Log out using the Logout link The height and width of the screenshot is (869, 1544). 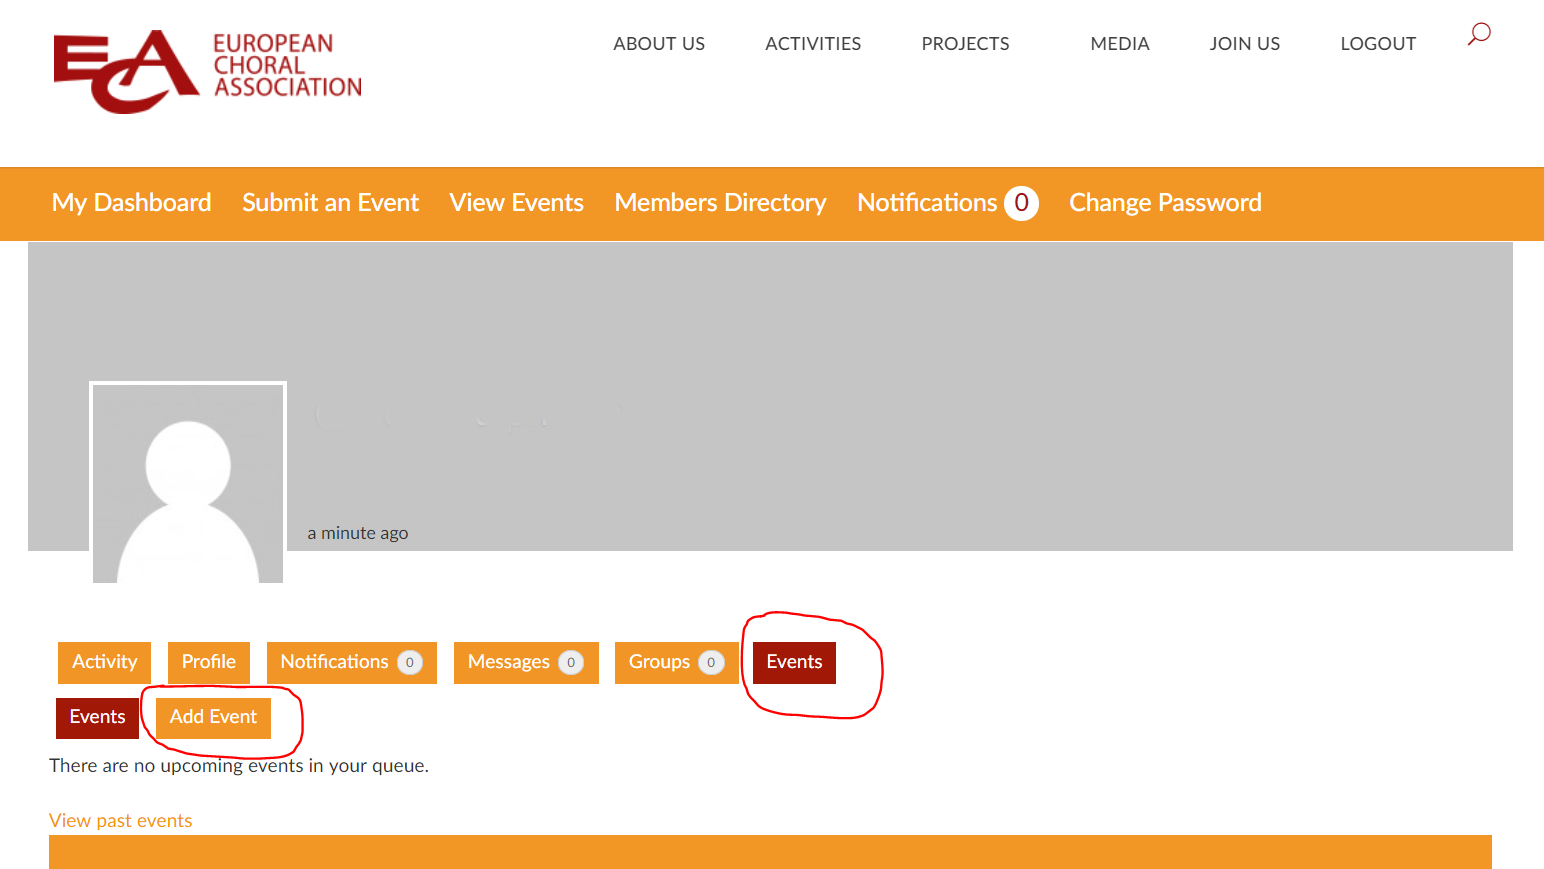[x=1377, y=44]
